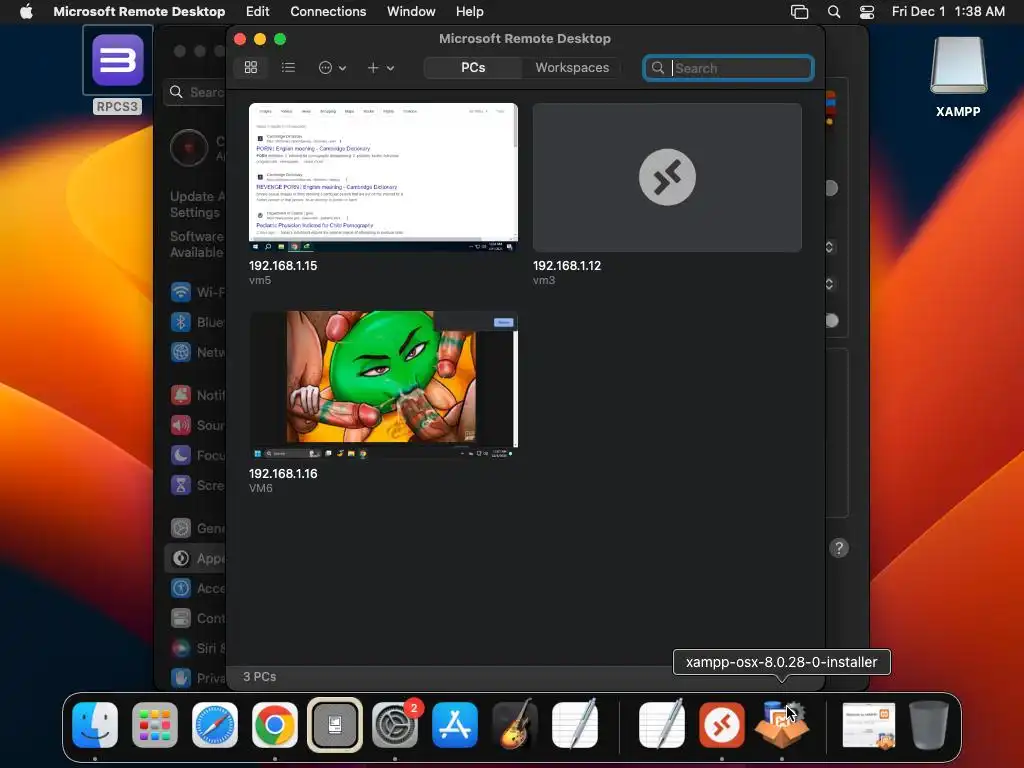
Task: Select Appearance in the System Settings sidebar
Action: pyautogui.click(x=196, y=558)
